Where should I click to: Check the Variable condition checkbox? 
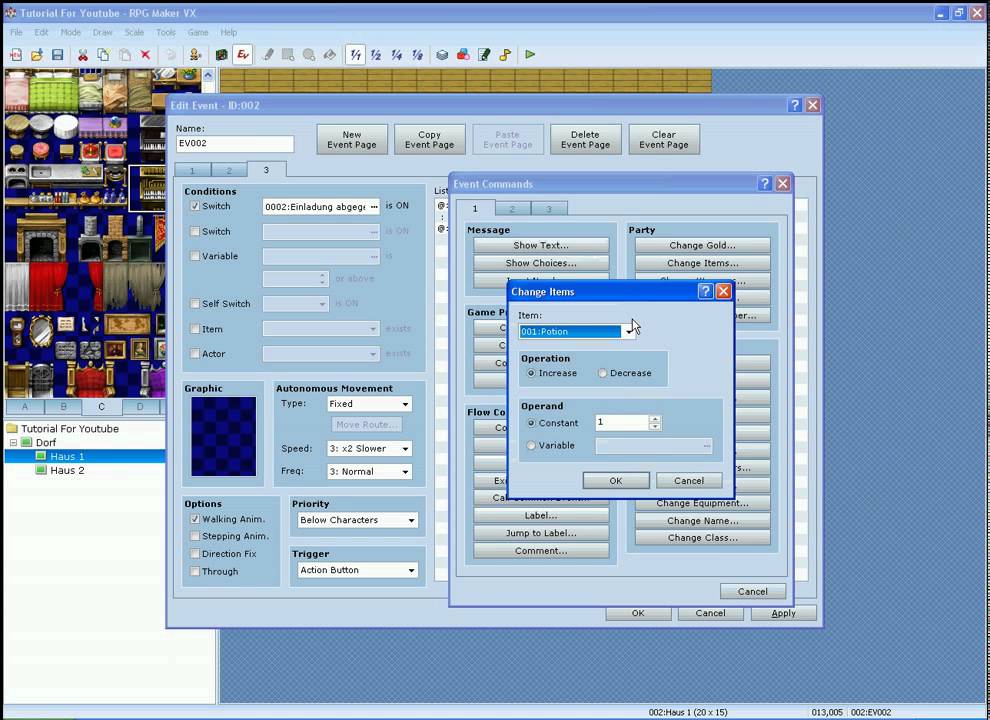195,256
